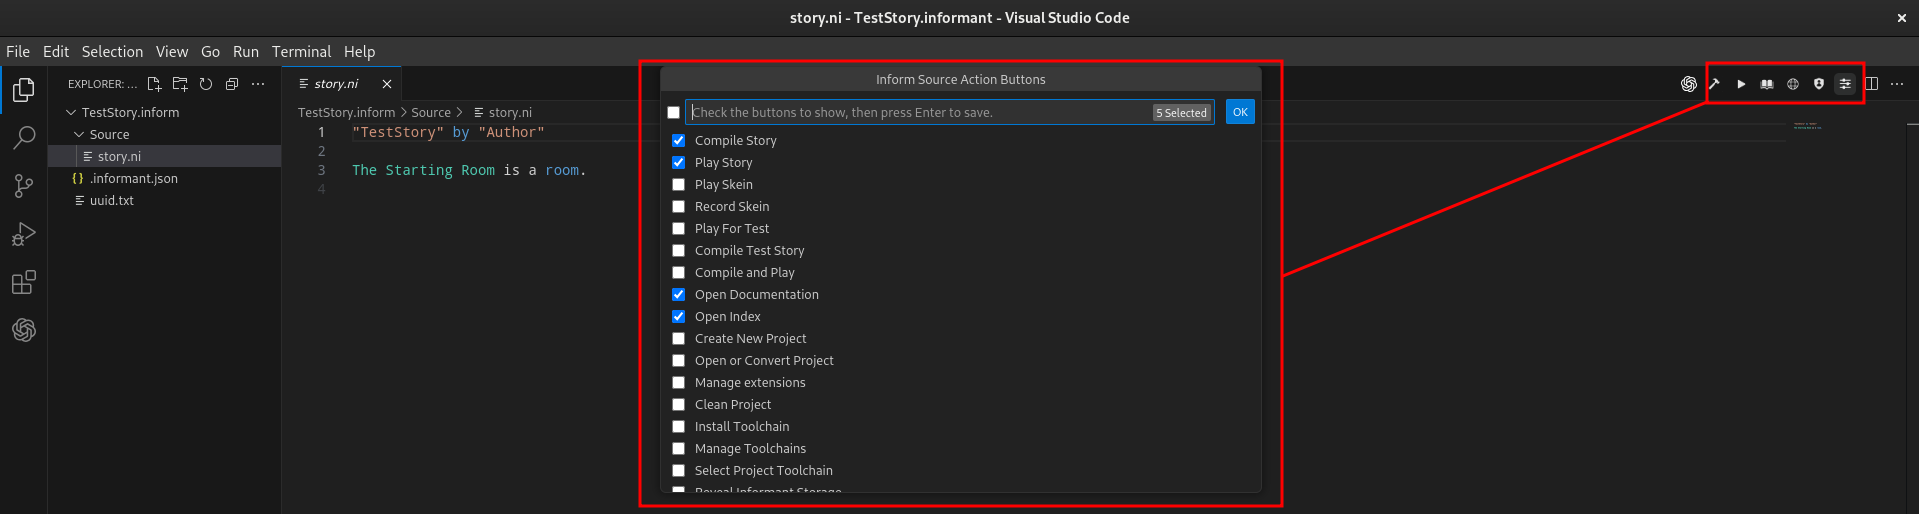Screen dimensions: 1919x514
Task: Click the shield person icon in editor toolbar
Action: pyautogui.click(x=1819, y=84)
